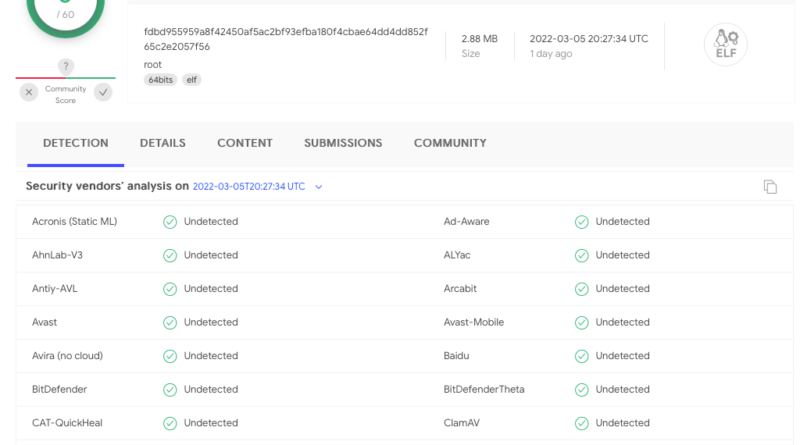The image size is (800, 445).
Task: Vote malicious with the X community button
Action: [x=29, y=92]
